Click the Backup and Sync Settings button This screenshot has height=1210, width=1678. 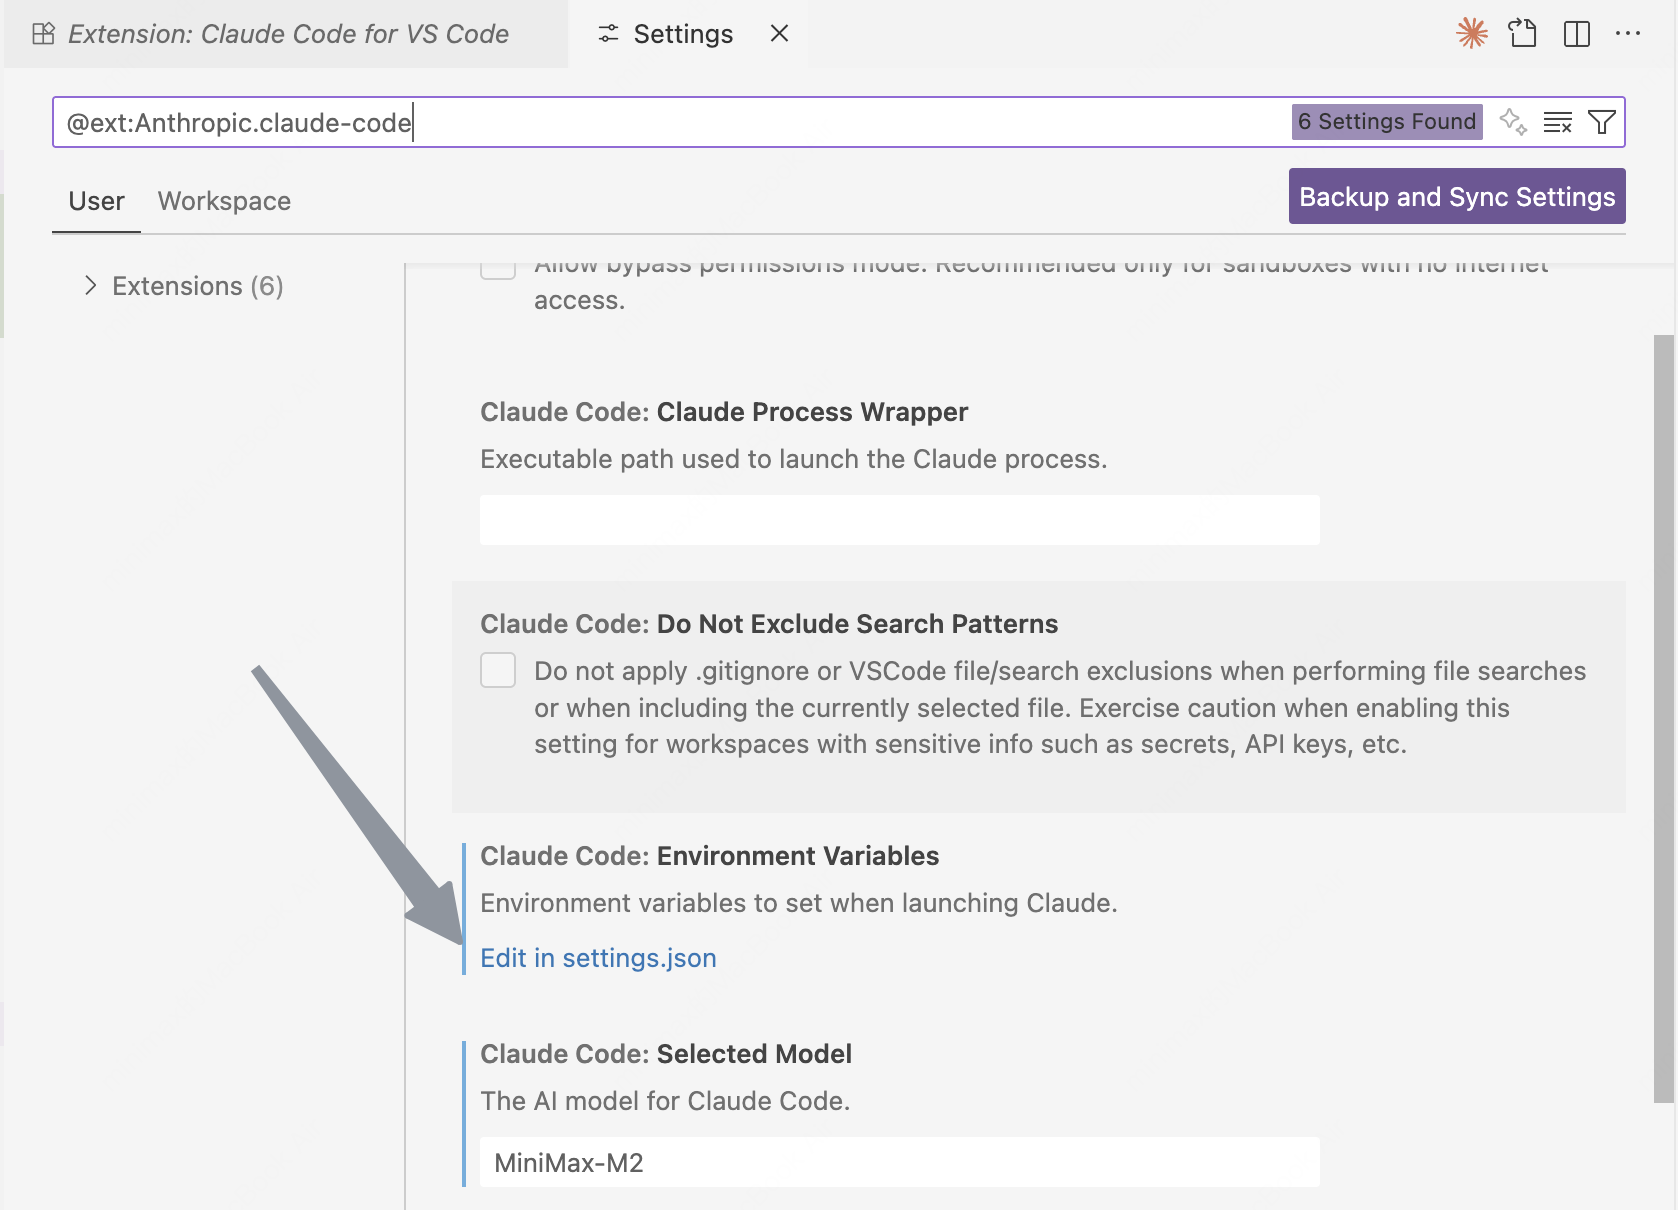[1457, 196]
